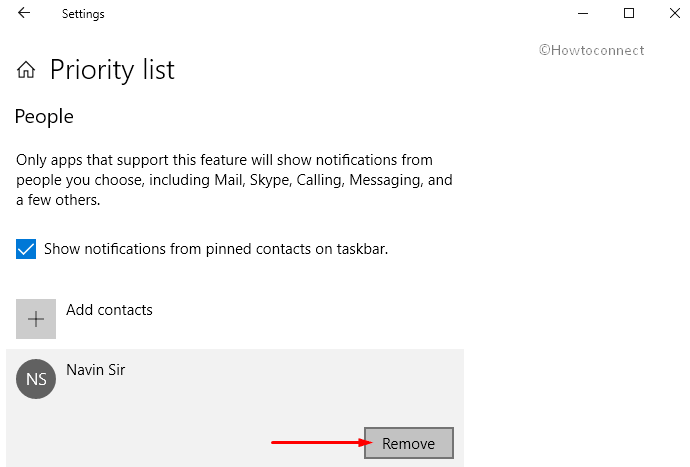Uncheck Show notifications from pinned contacts checkbox

click(x=26, y=249)
